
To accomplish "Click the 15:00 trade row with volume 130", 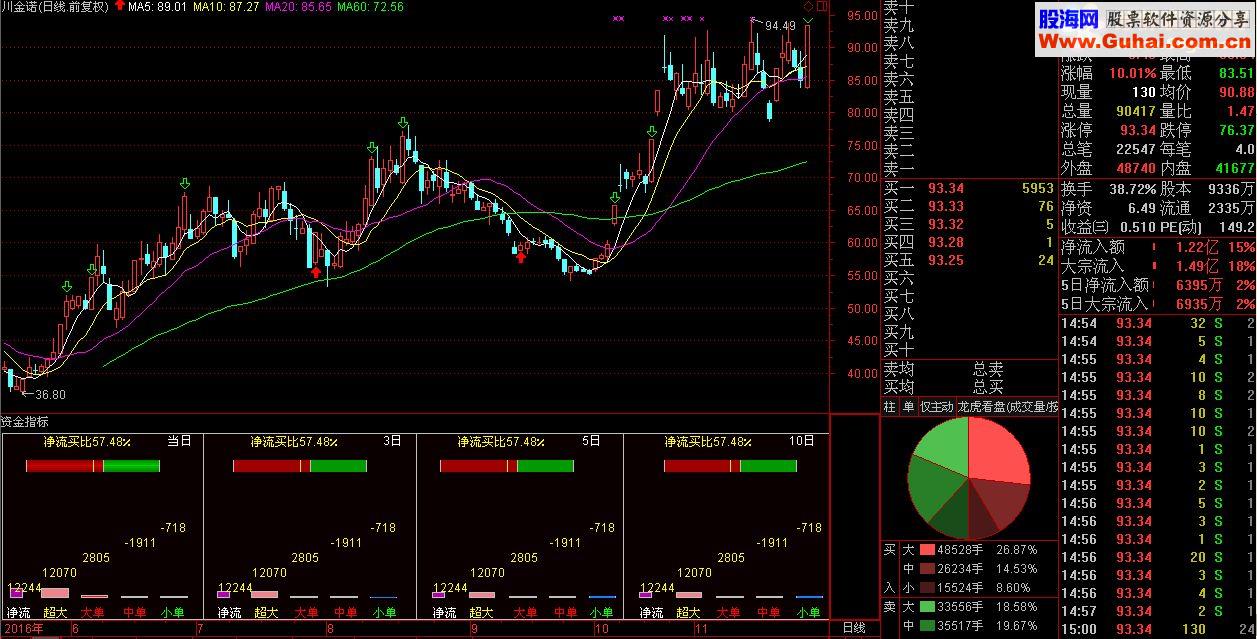I will pyautogui.click(x=1158, y=628).
